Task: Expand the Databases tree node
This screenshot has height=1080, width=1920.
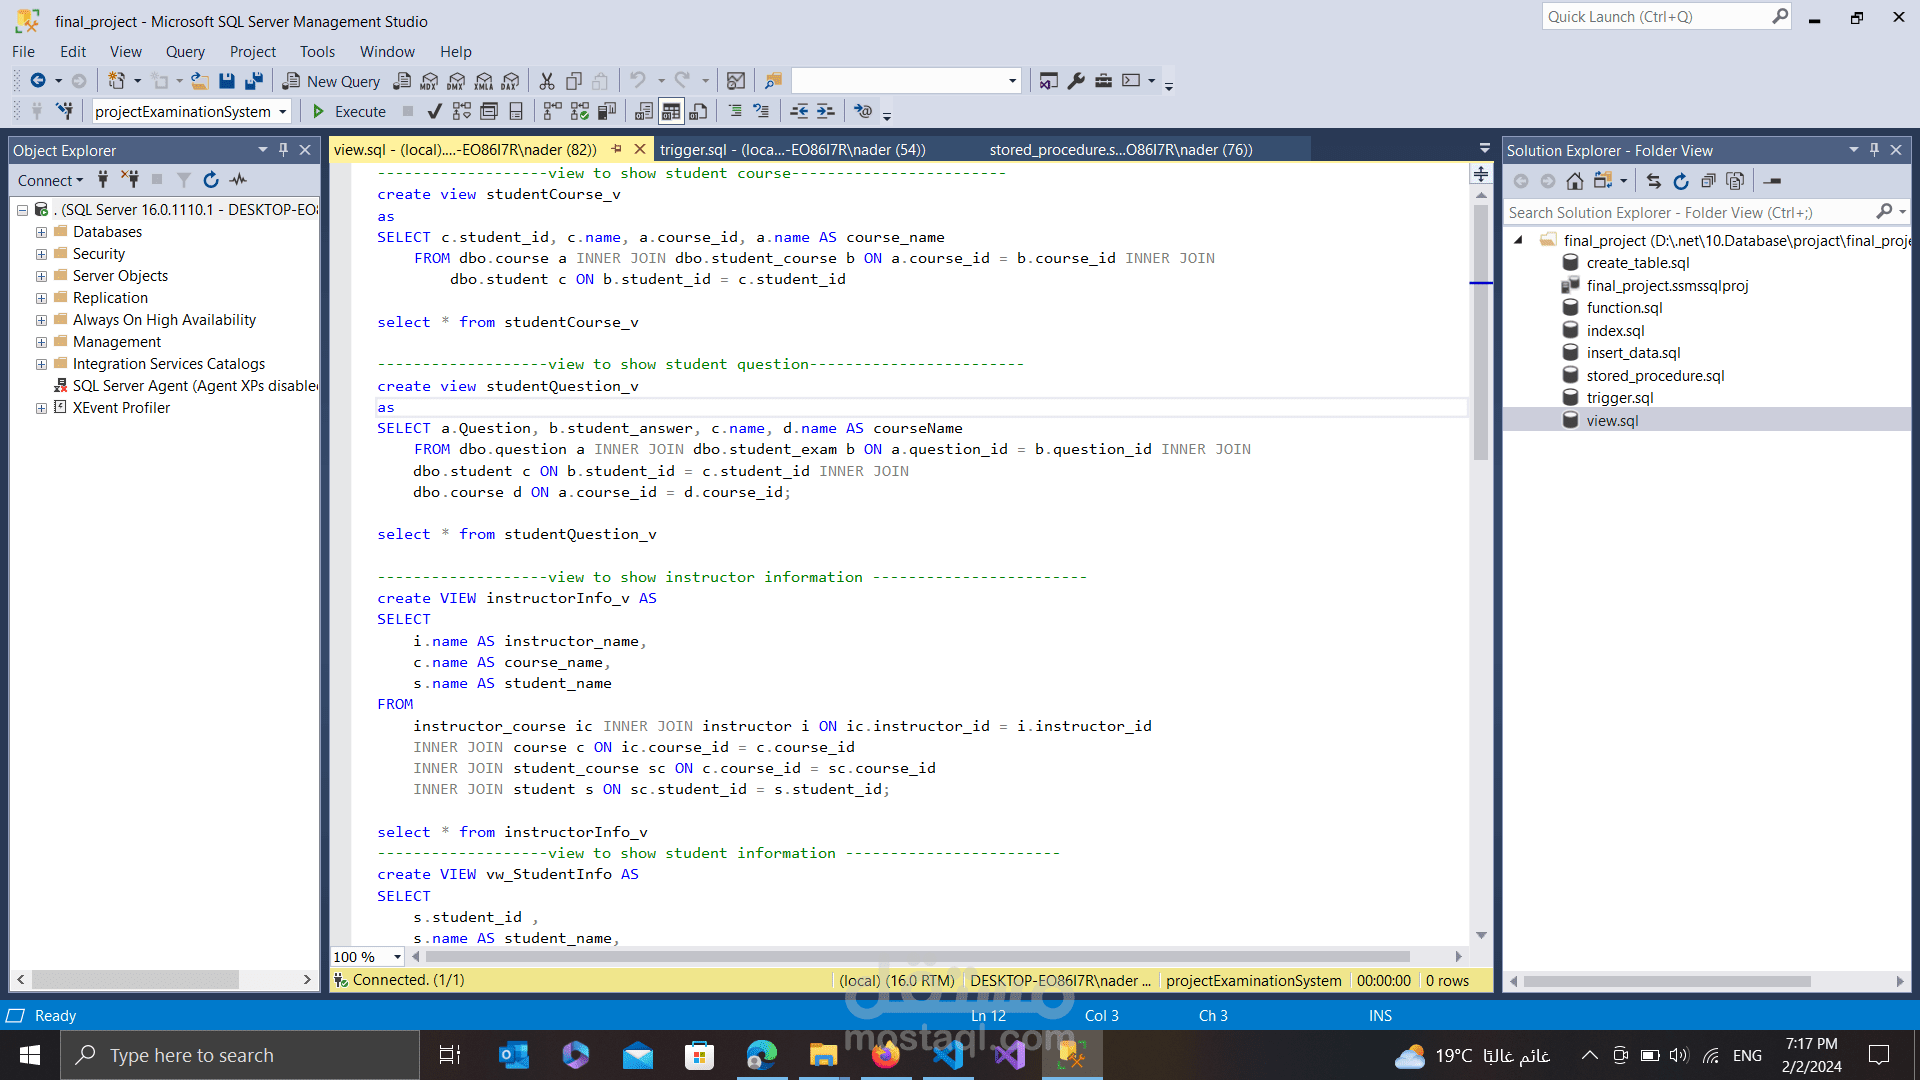Action: pyautogui.click(x=41, y=232)
